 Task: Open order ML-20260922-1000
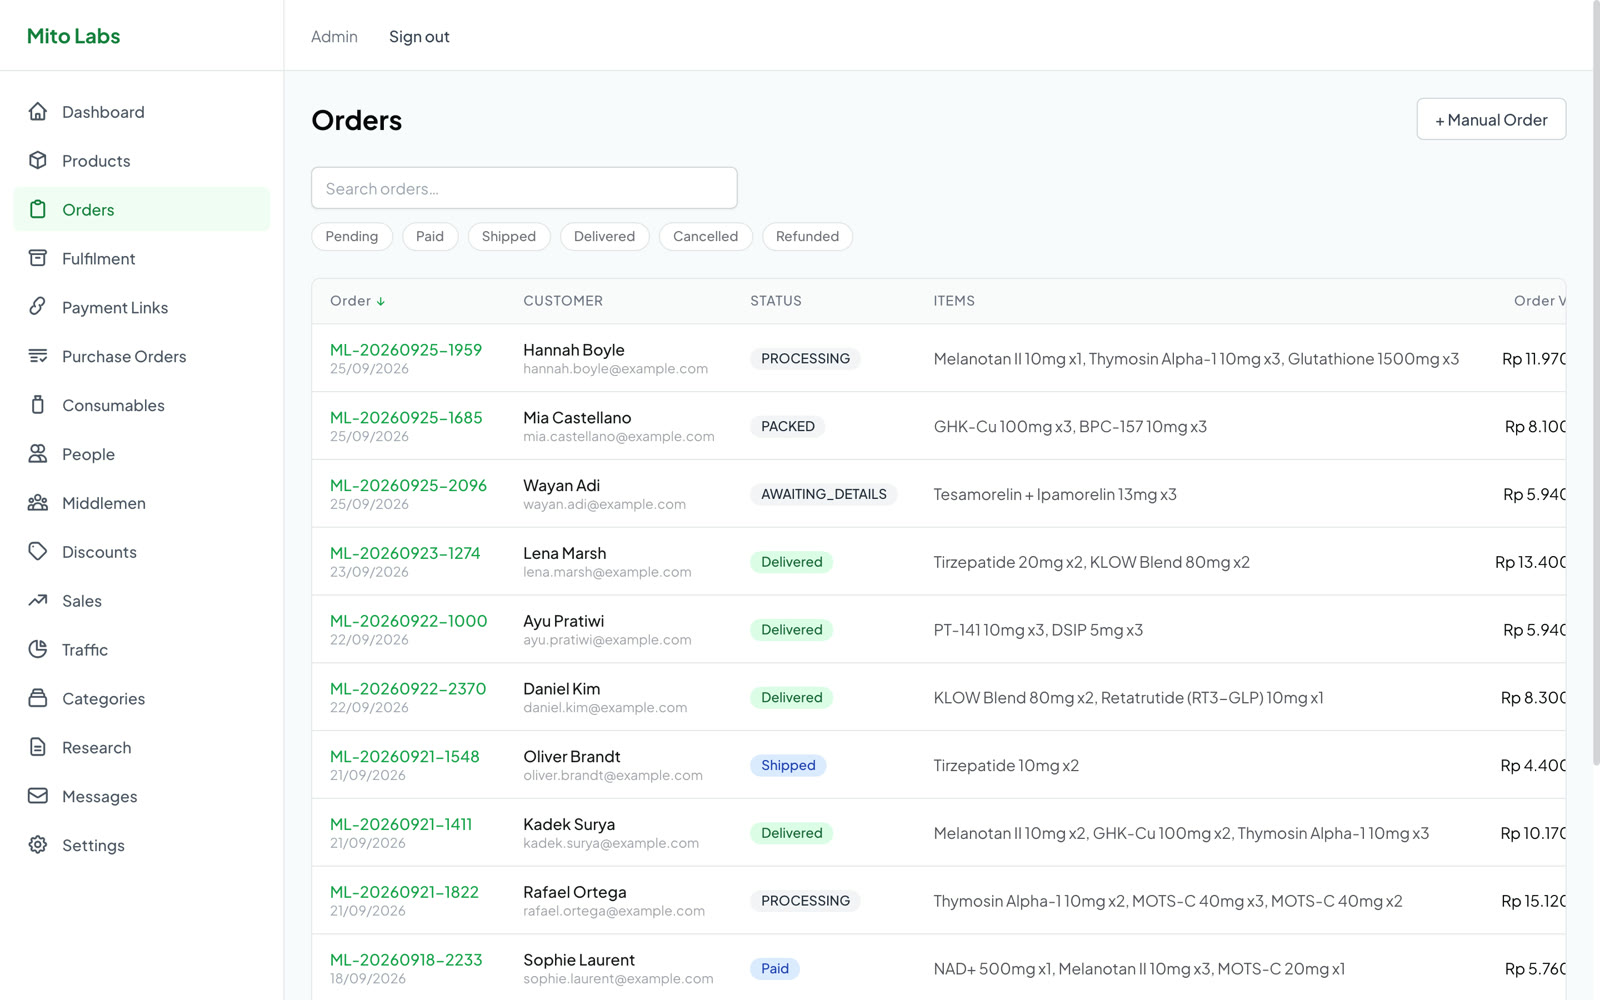point(409,621)
